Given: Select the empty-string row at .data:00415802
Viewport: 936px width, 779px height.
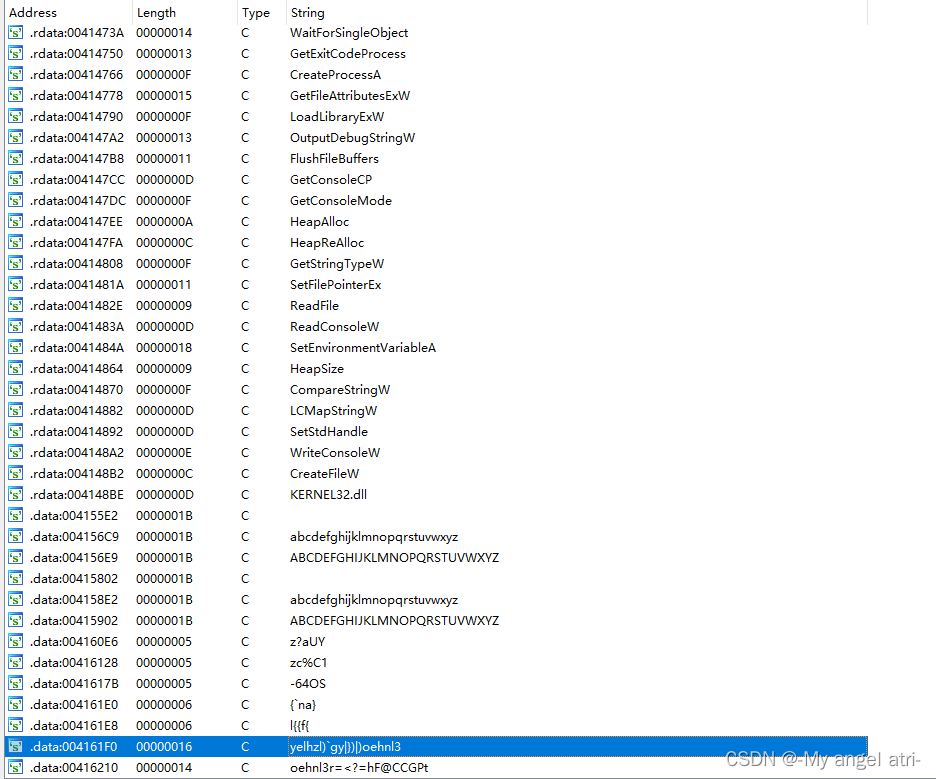Looking at the screenshot, I should tap(436, 579).
